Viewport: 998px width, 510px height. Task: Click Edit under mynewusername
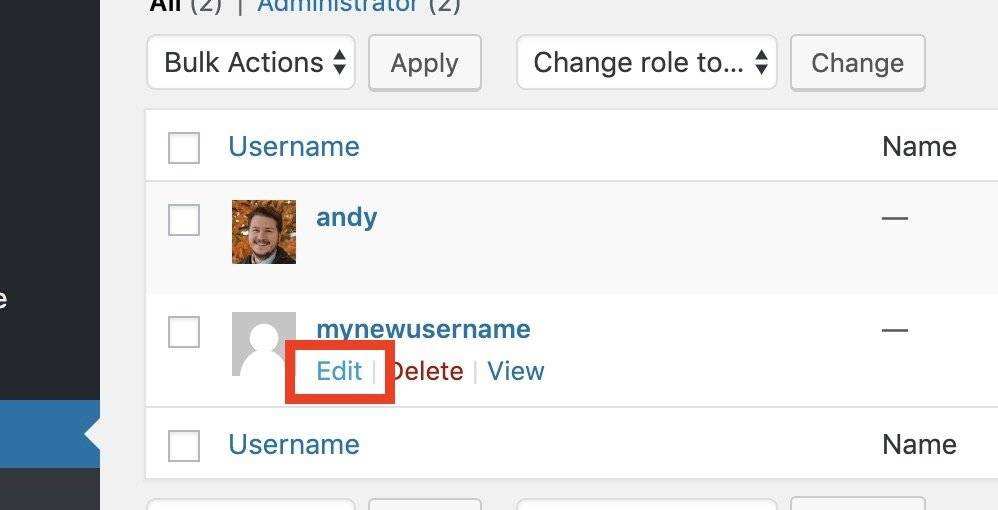(x=338, y=371)
